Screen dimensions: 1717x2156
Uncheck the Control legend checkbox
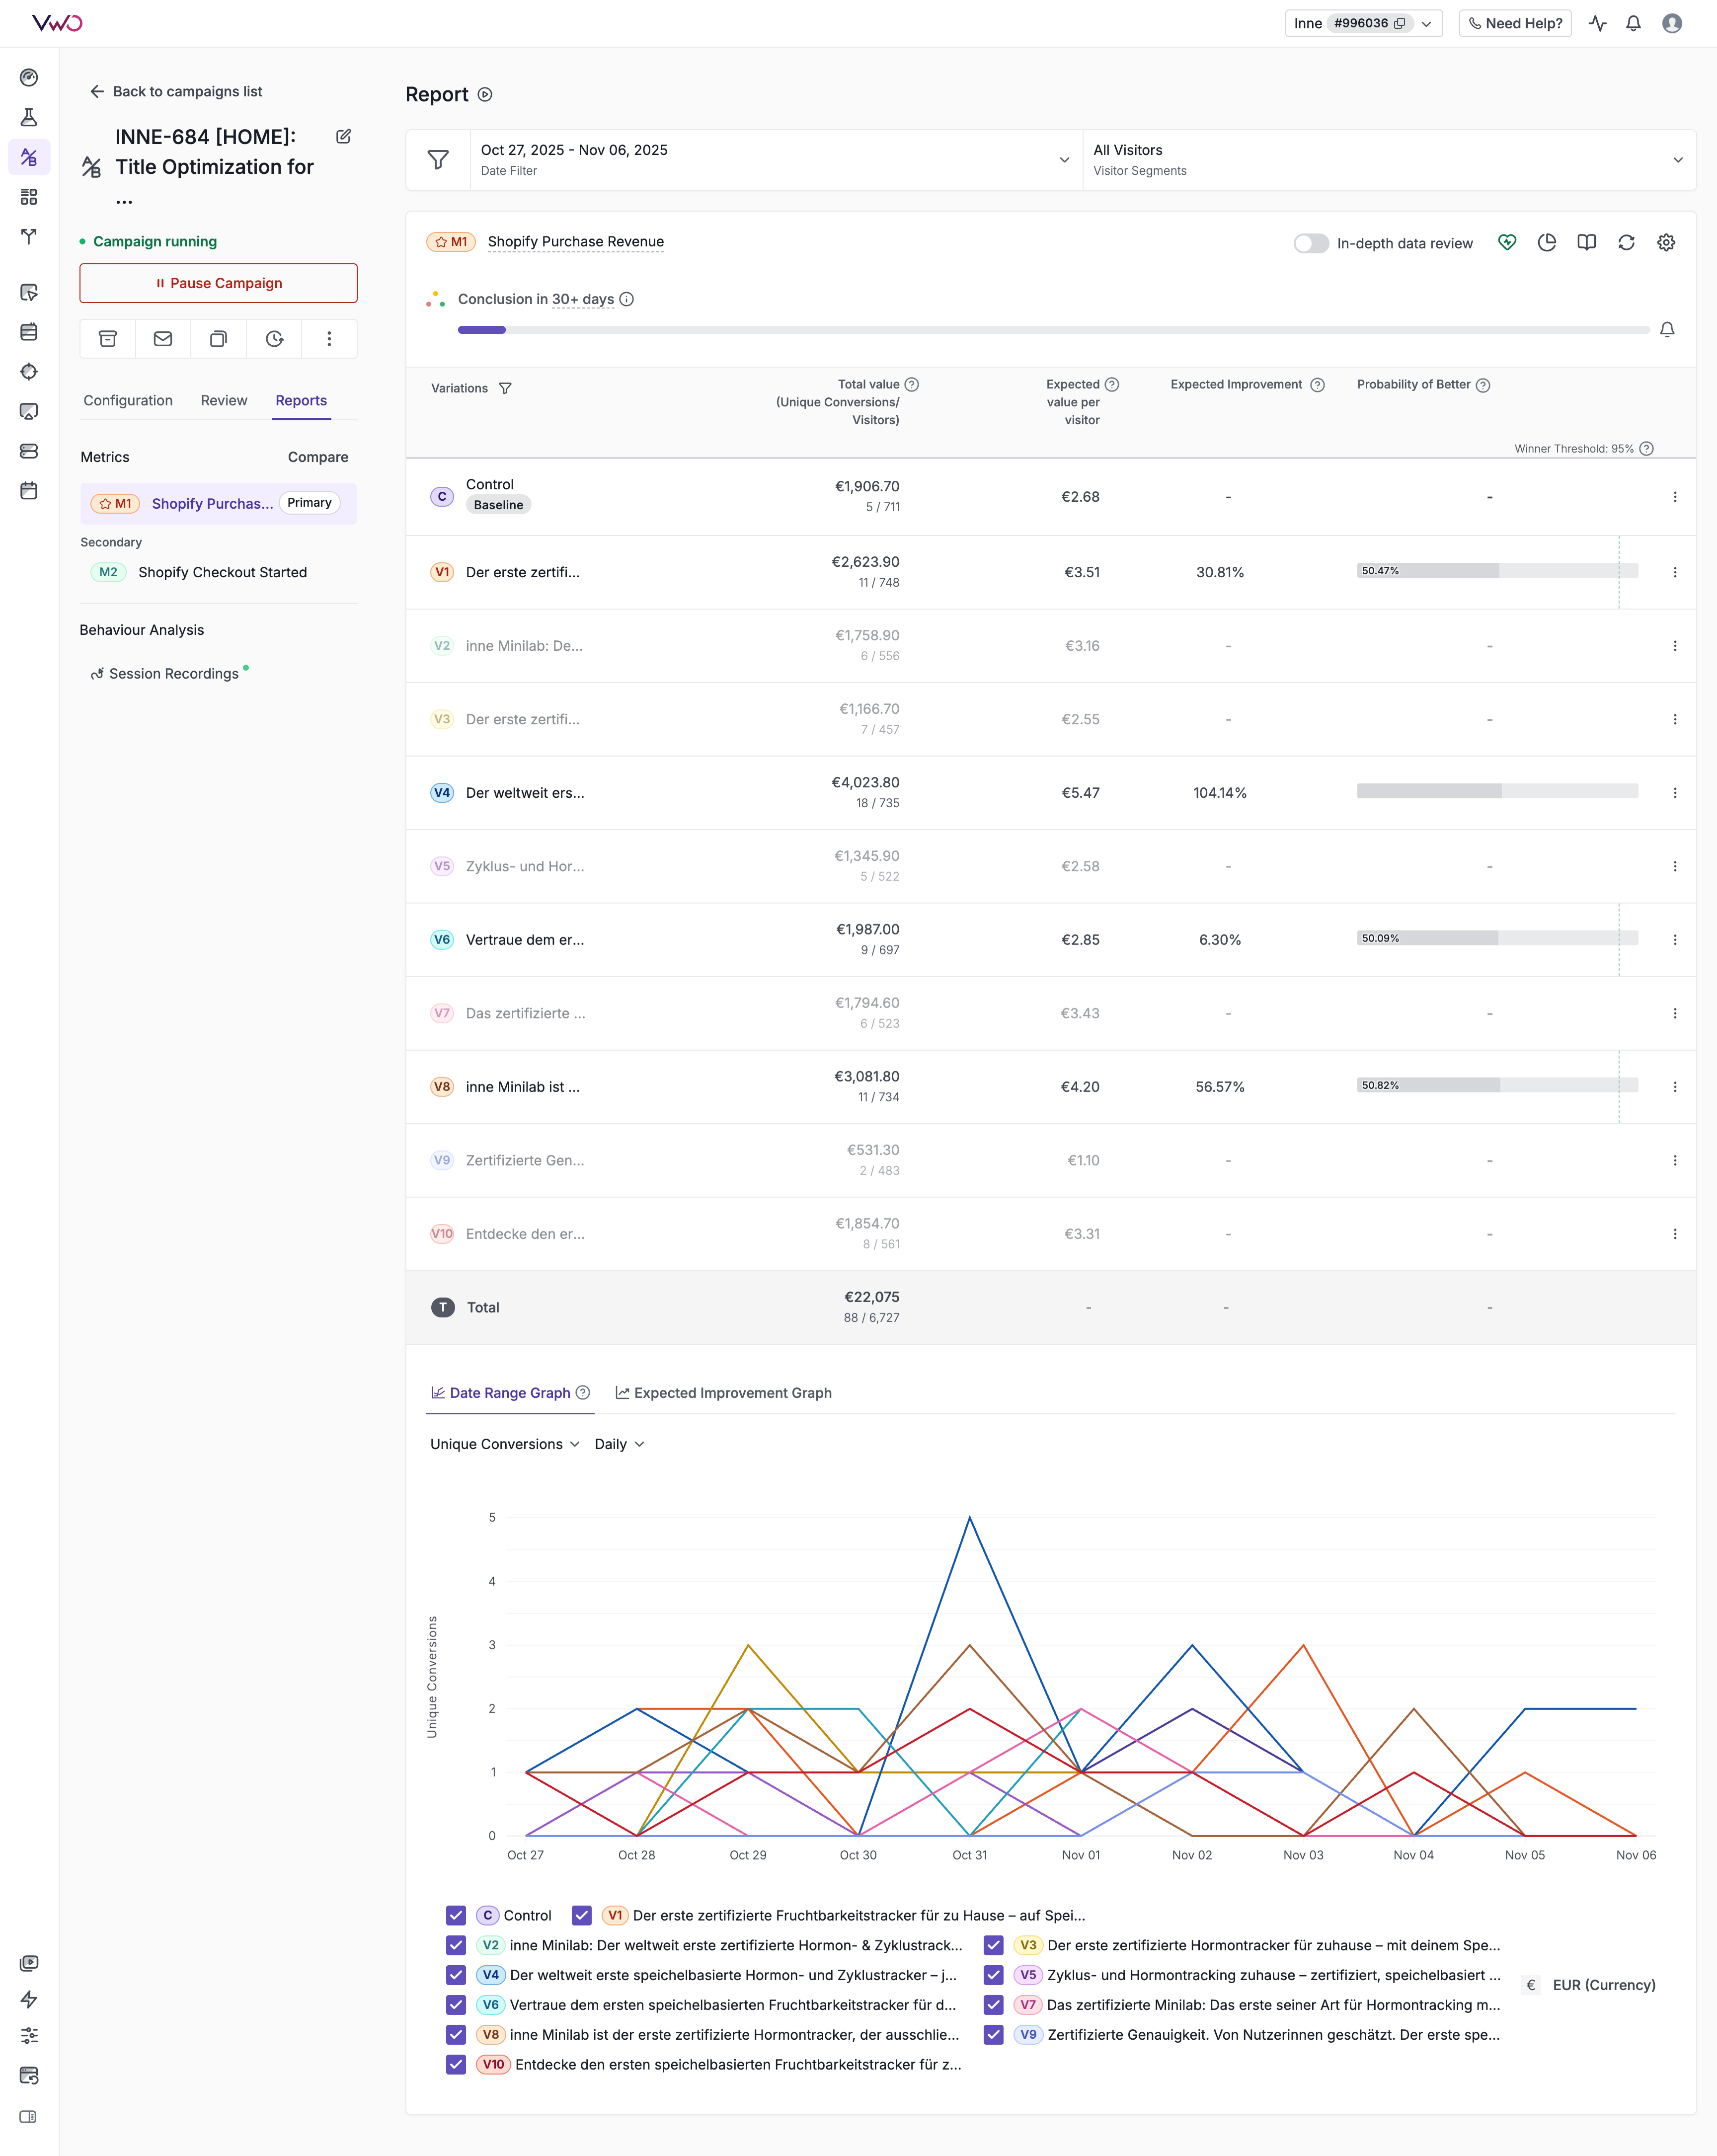tap(456, 1915)
